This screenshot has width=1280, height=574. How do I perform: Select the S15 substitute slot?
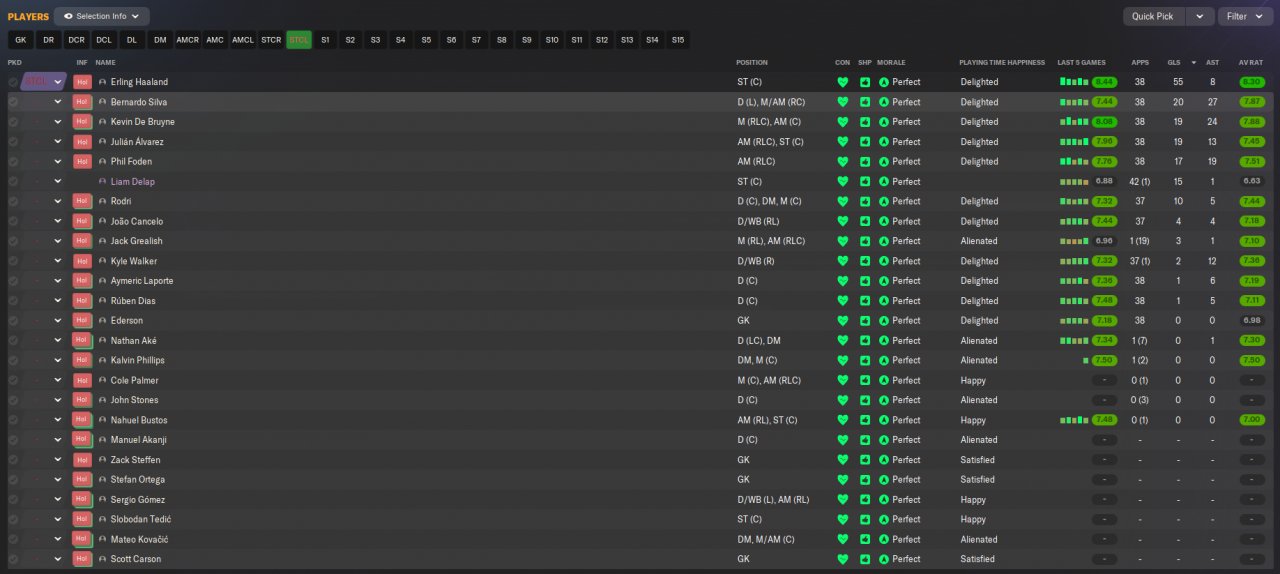click(x=678, y=40)
